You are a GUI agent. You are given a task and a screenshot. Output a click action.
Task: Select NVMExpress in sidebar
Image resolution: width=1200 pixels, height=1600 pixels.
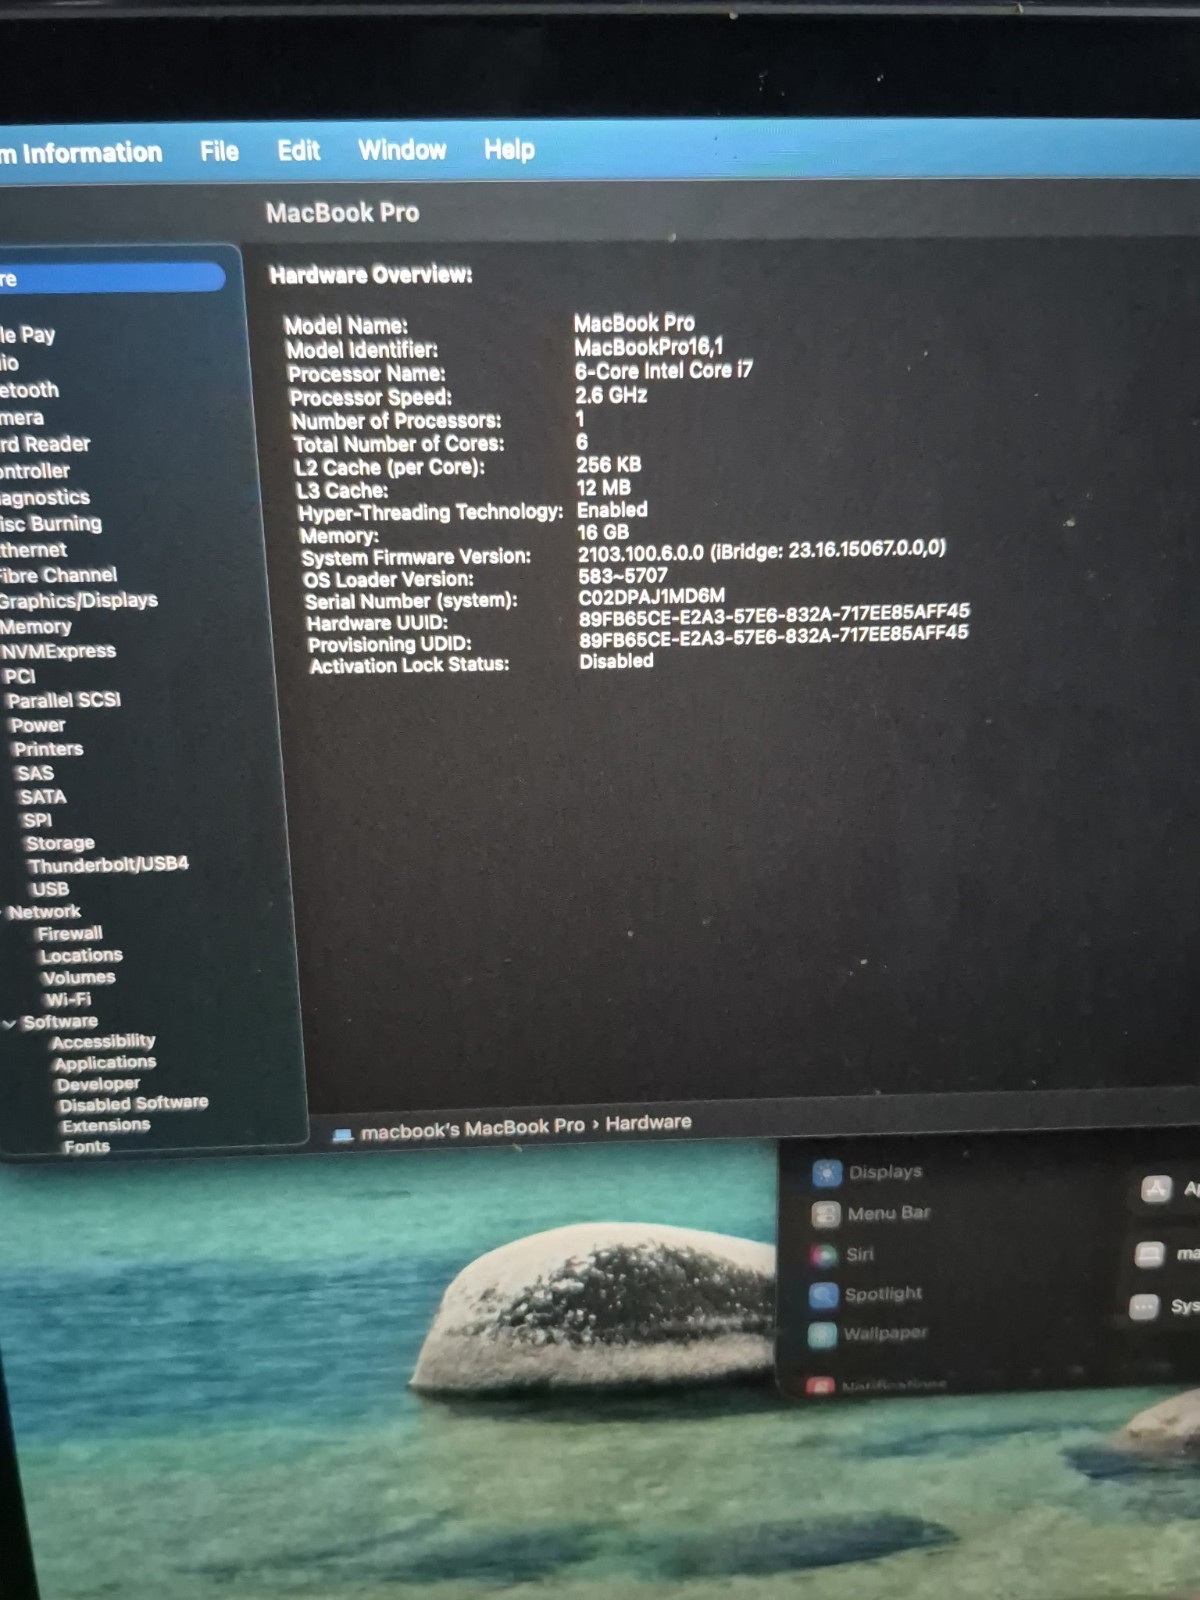pos(59,651)
